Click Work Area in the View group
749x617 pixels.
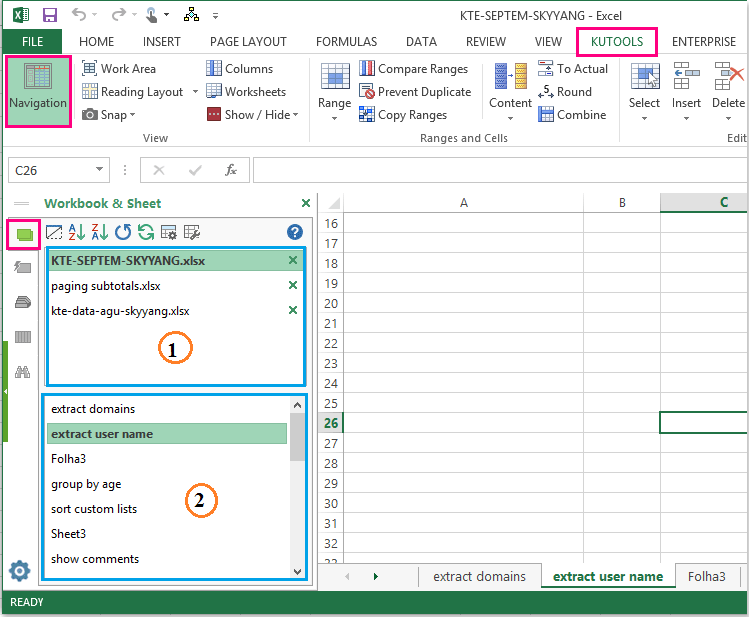point(119,69)
